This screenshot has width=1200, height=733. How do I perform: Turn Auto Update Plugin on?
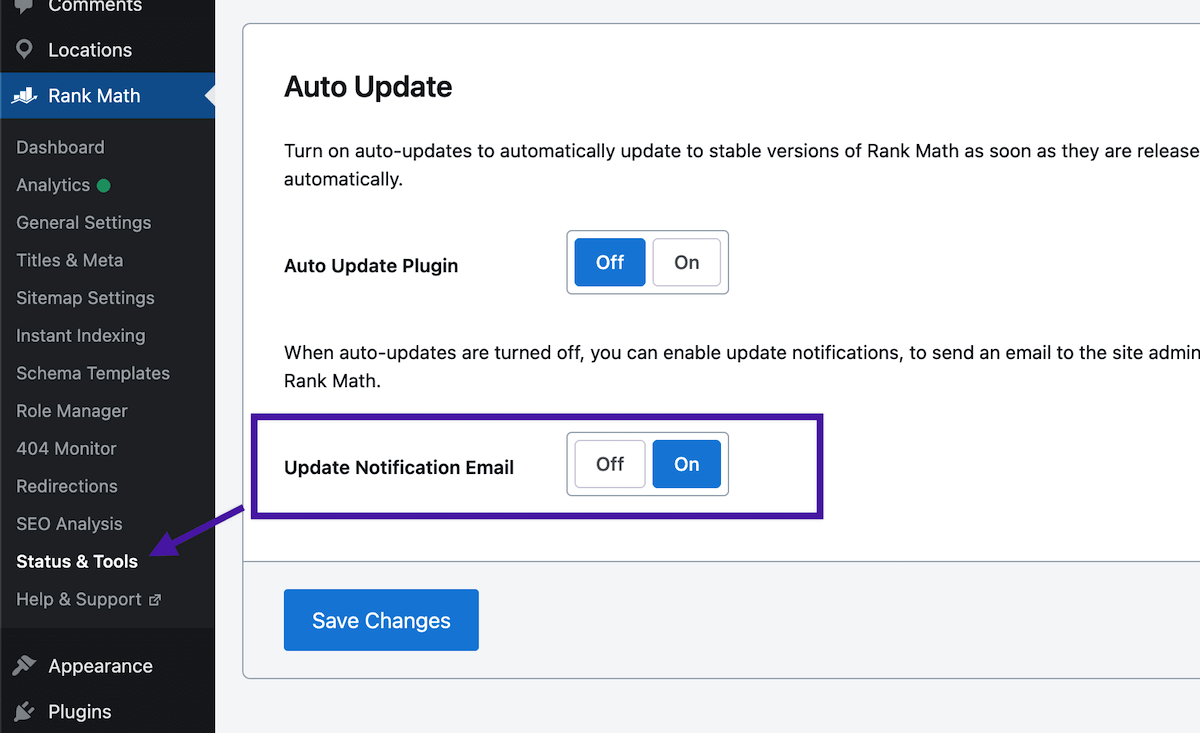pyautogui.click(x=686, y=263)
